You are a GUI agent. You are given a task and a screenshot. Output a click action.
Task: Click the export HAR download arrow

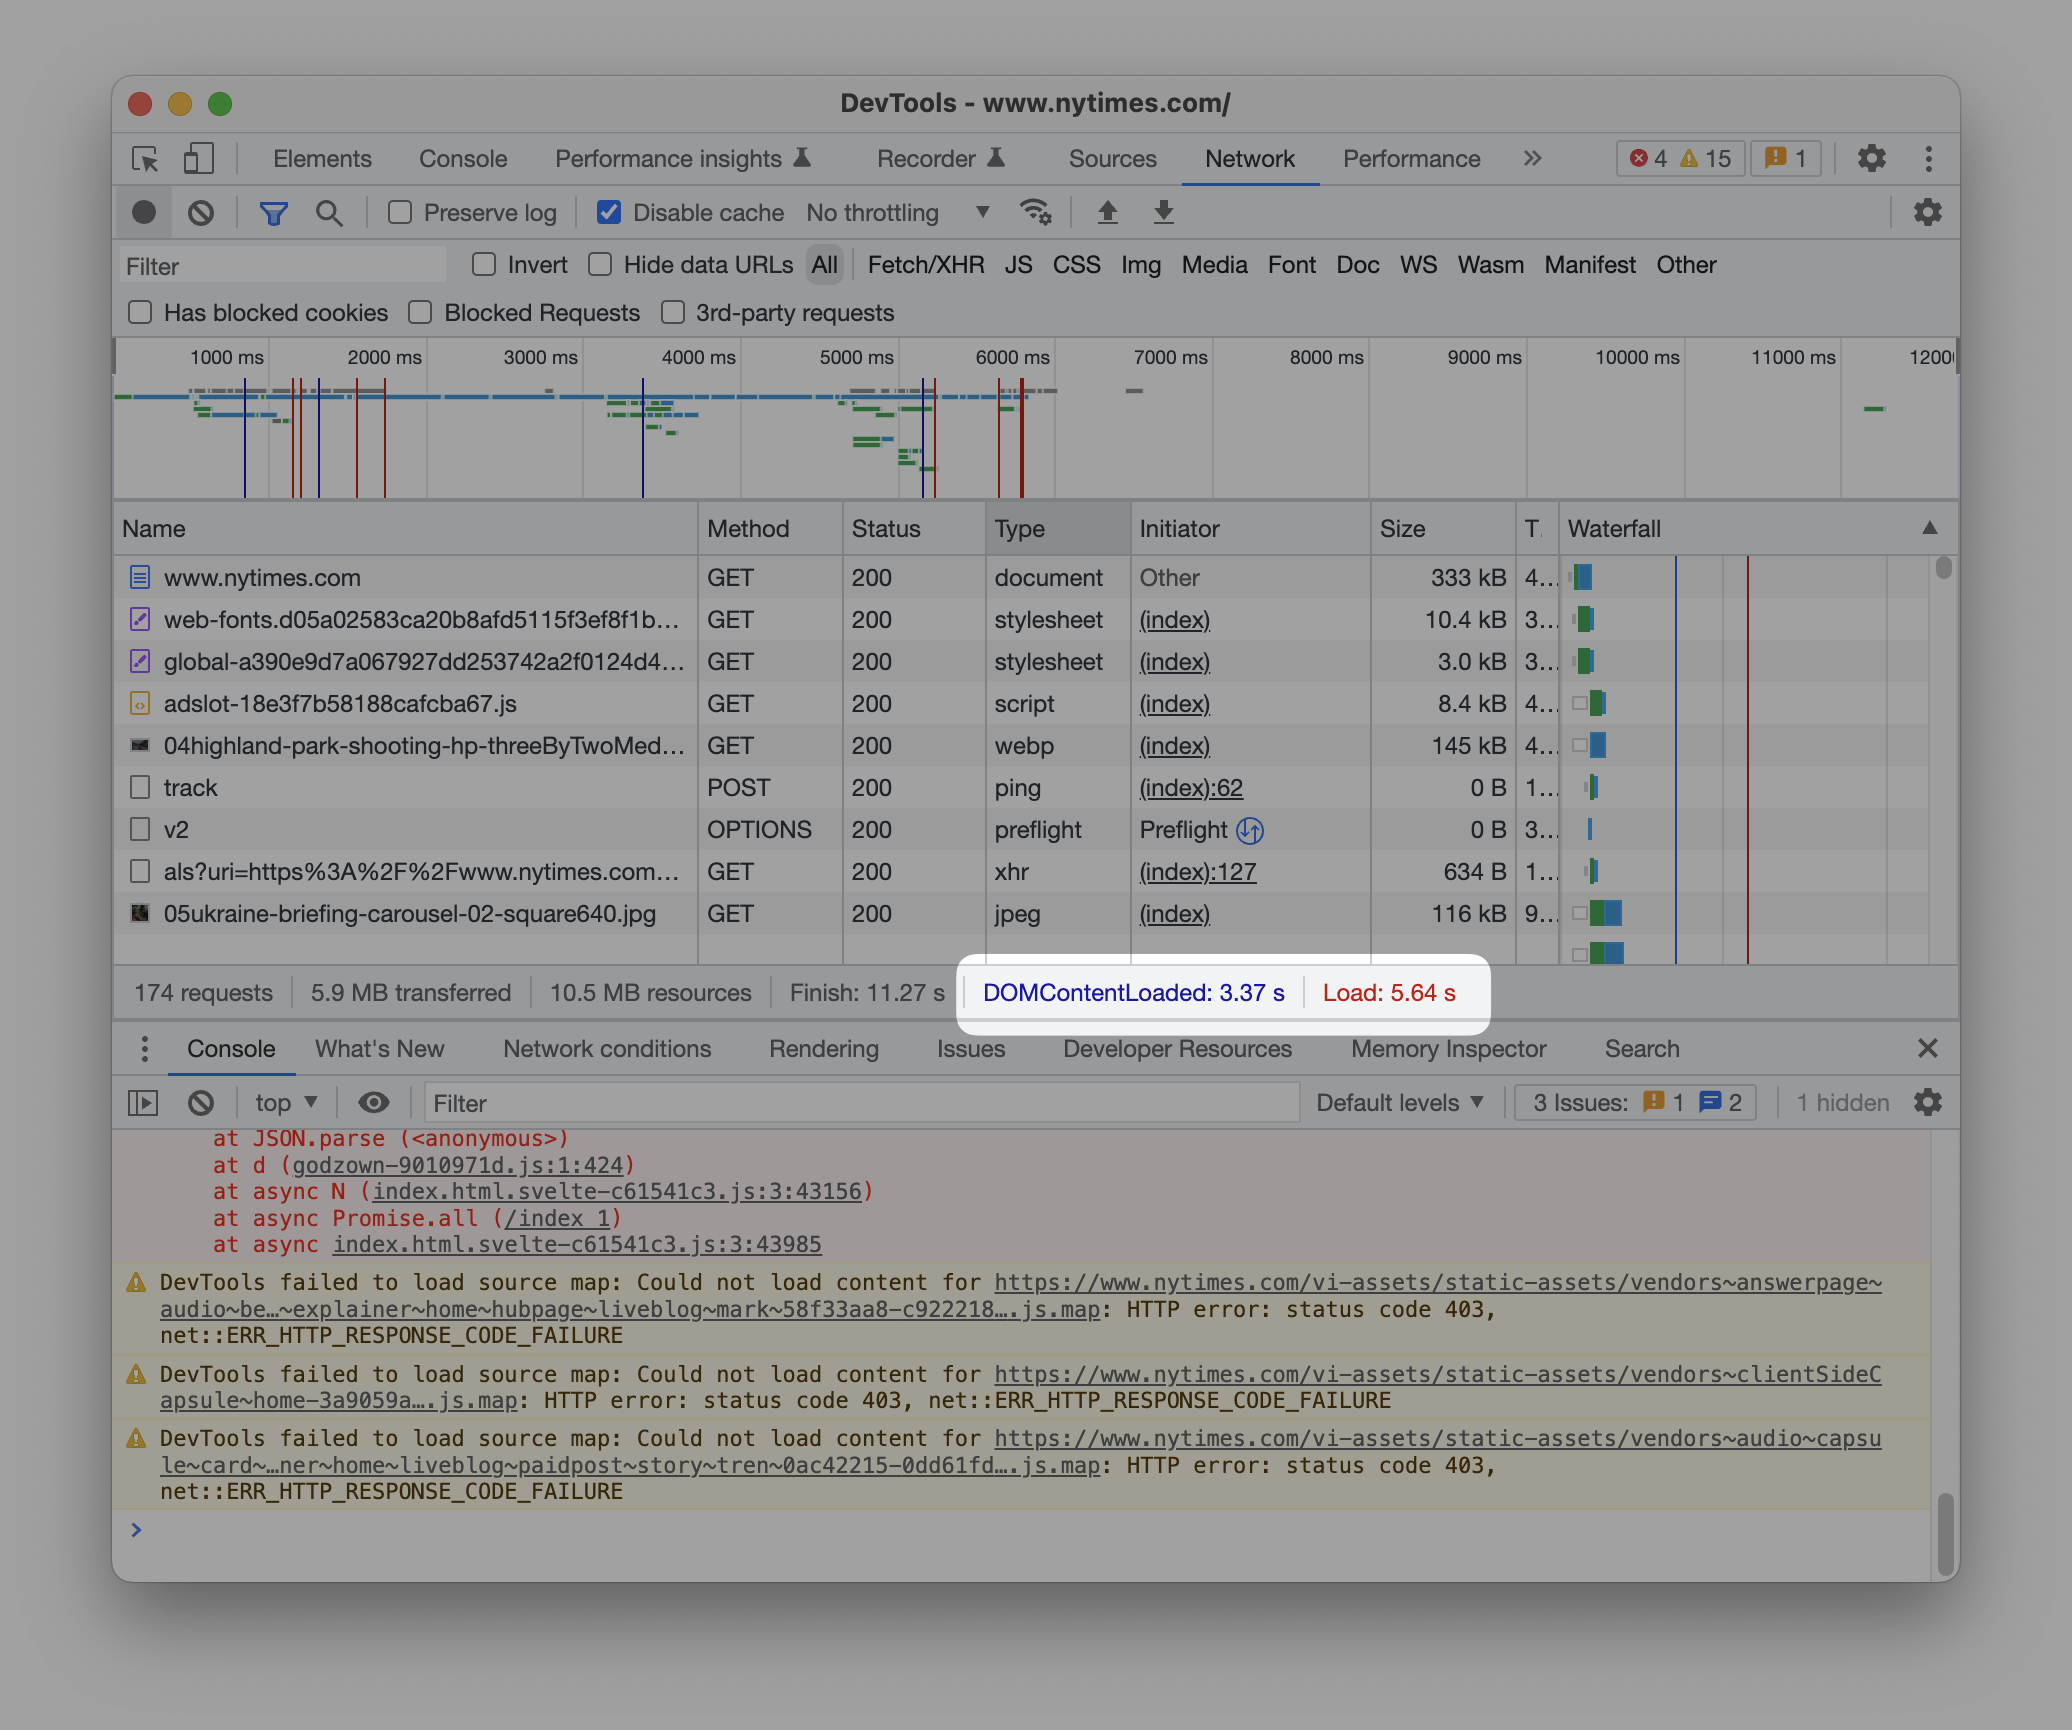point(1163,212)
